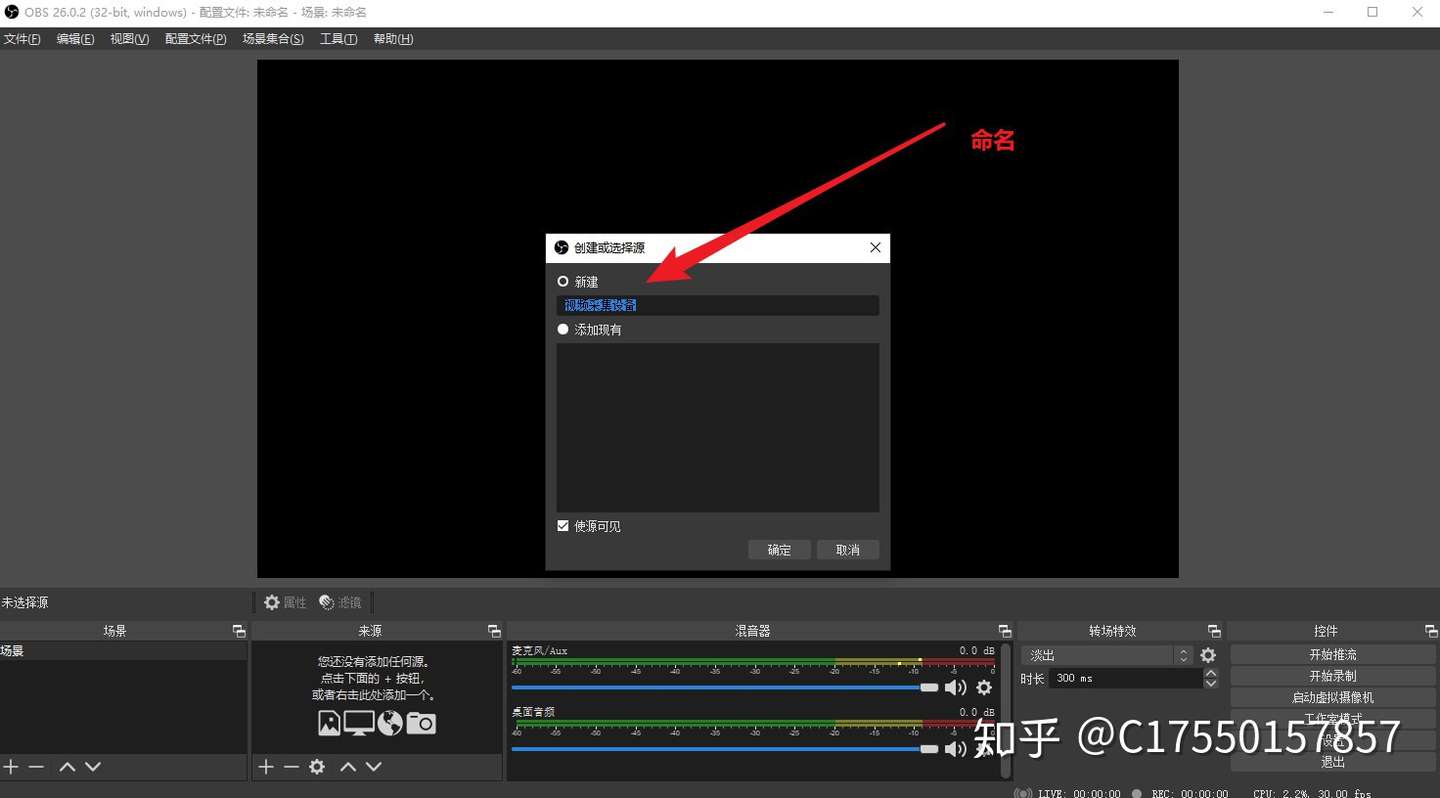The width and height of the screenshot is (1440, 798).
Task: Open the 帮助 menu
Action: click(393, 39)
